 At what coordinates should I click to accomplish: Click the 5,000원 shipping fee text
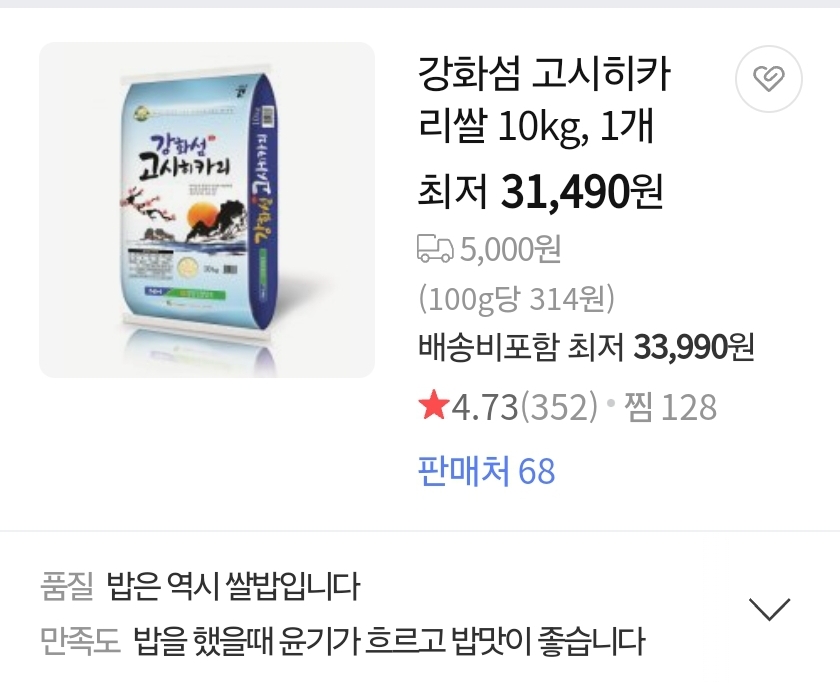coord(511,249)
